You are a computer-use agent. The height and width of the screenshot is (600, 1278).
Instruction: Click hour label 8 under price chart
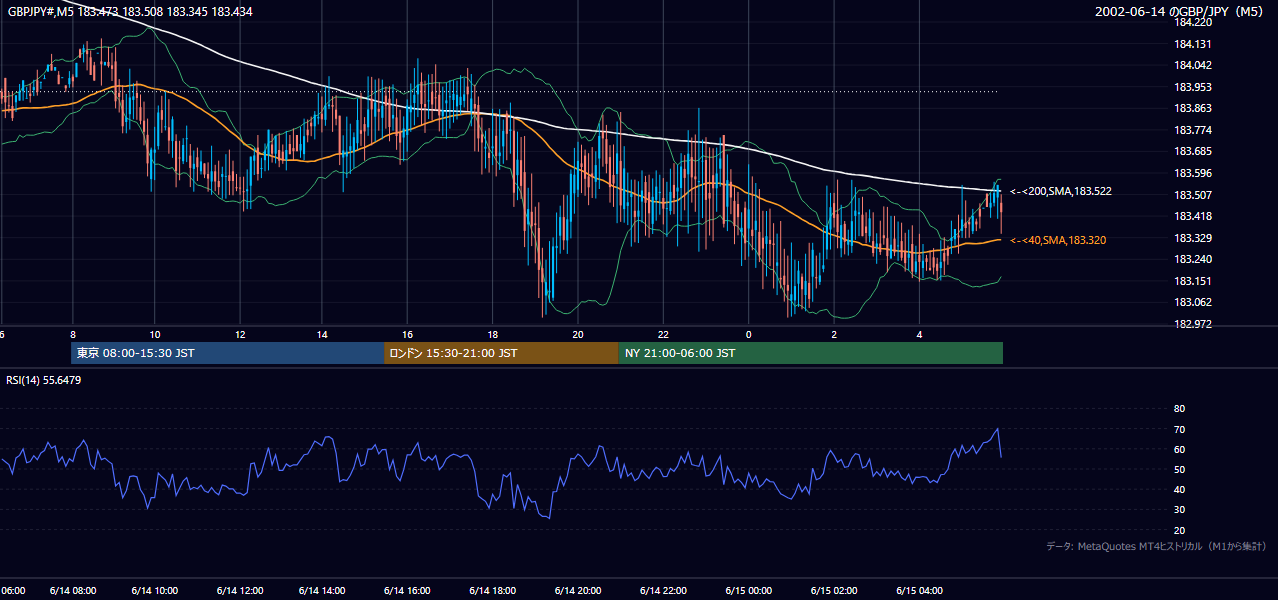(72, 334)
